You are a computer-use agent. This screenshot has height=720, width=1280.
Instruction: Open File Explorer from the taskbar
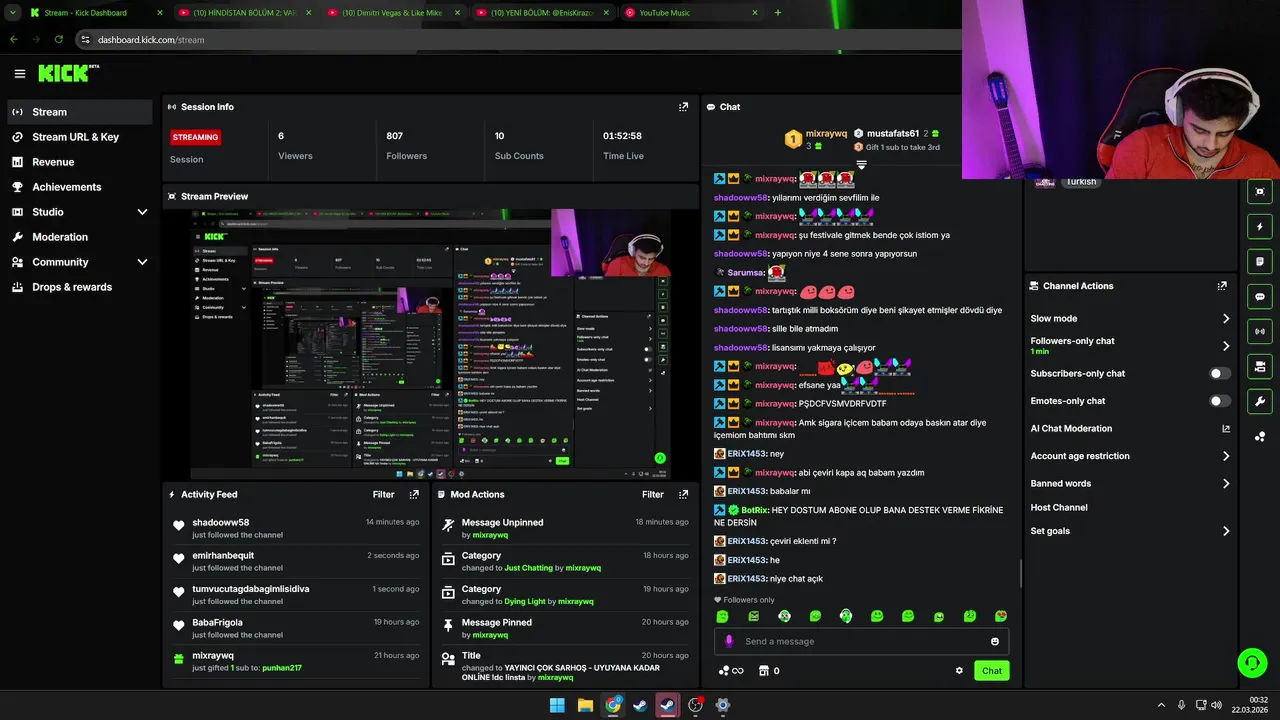point(585,705)
